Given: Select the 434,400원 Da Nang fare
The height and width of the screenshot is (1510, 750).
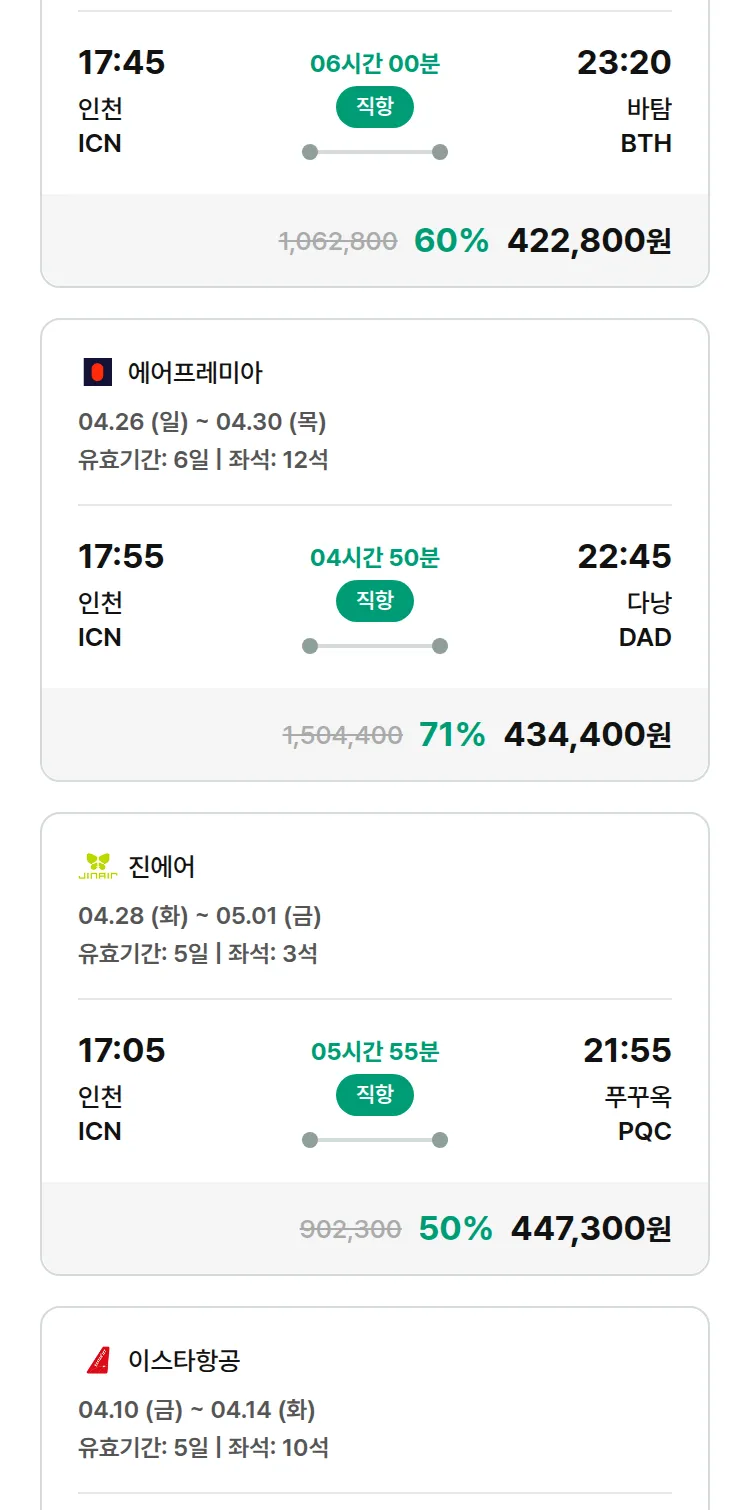Looking at the screenshot, I should click(587, 735).
